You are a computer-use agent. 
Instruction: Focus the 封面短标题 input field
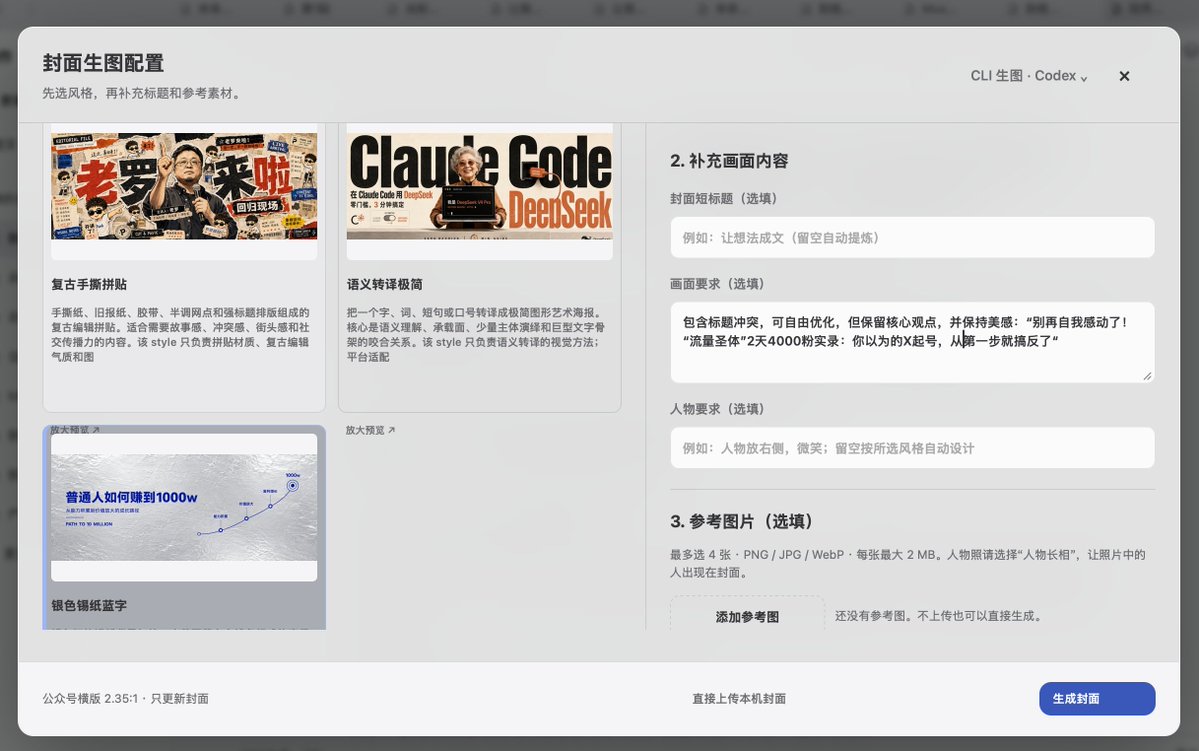[912, 237]
